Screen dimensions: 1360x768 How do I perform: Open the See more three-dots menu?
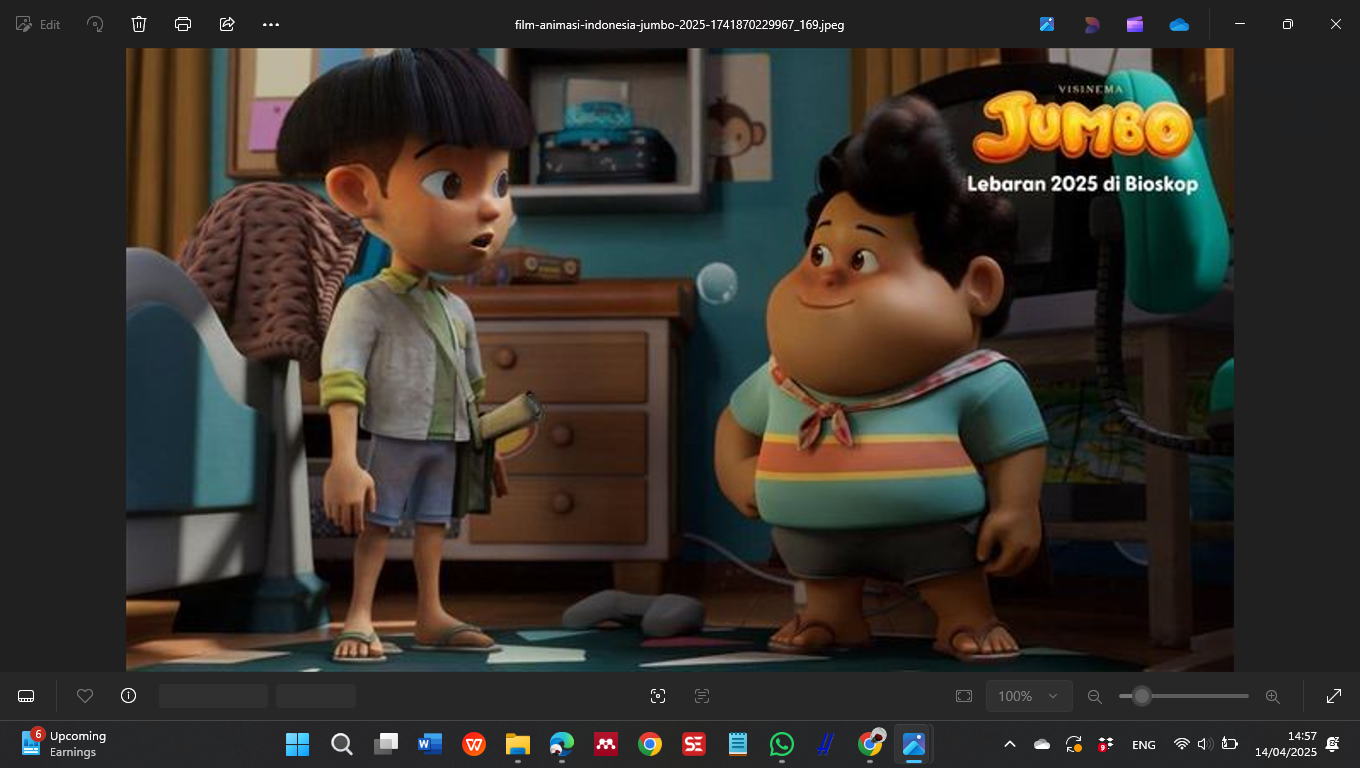[x=271, y=24]
